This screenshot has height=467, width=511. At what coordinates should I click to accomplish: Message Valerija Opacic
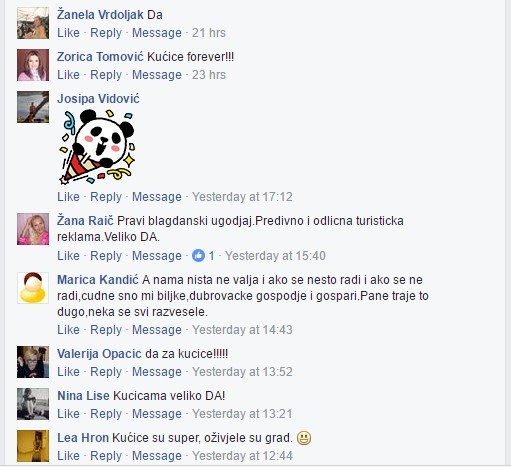click(x=157, y=372)
